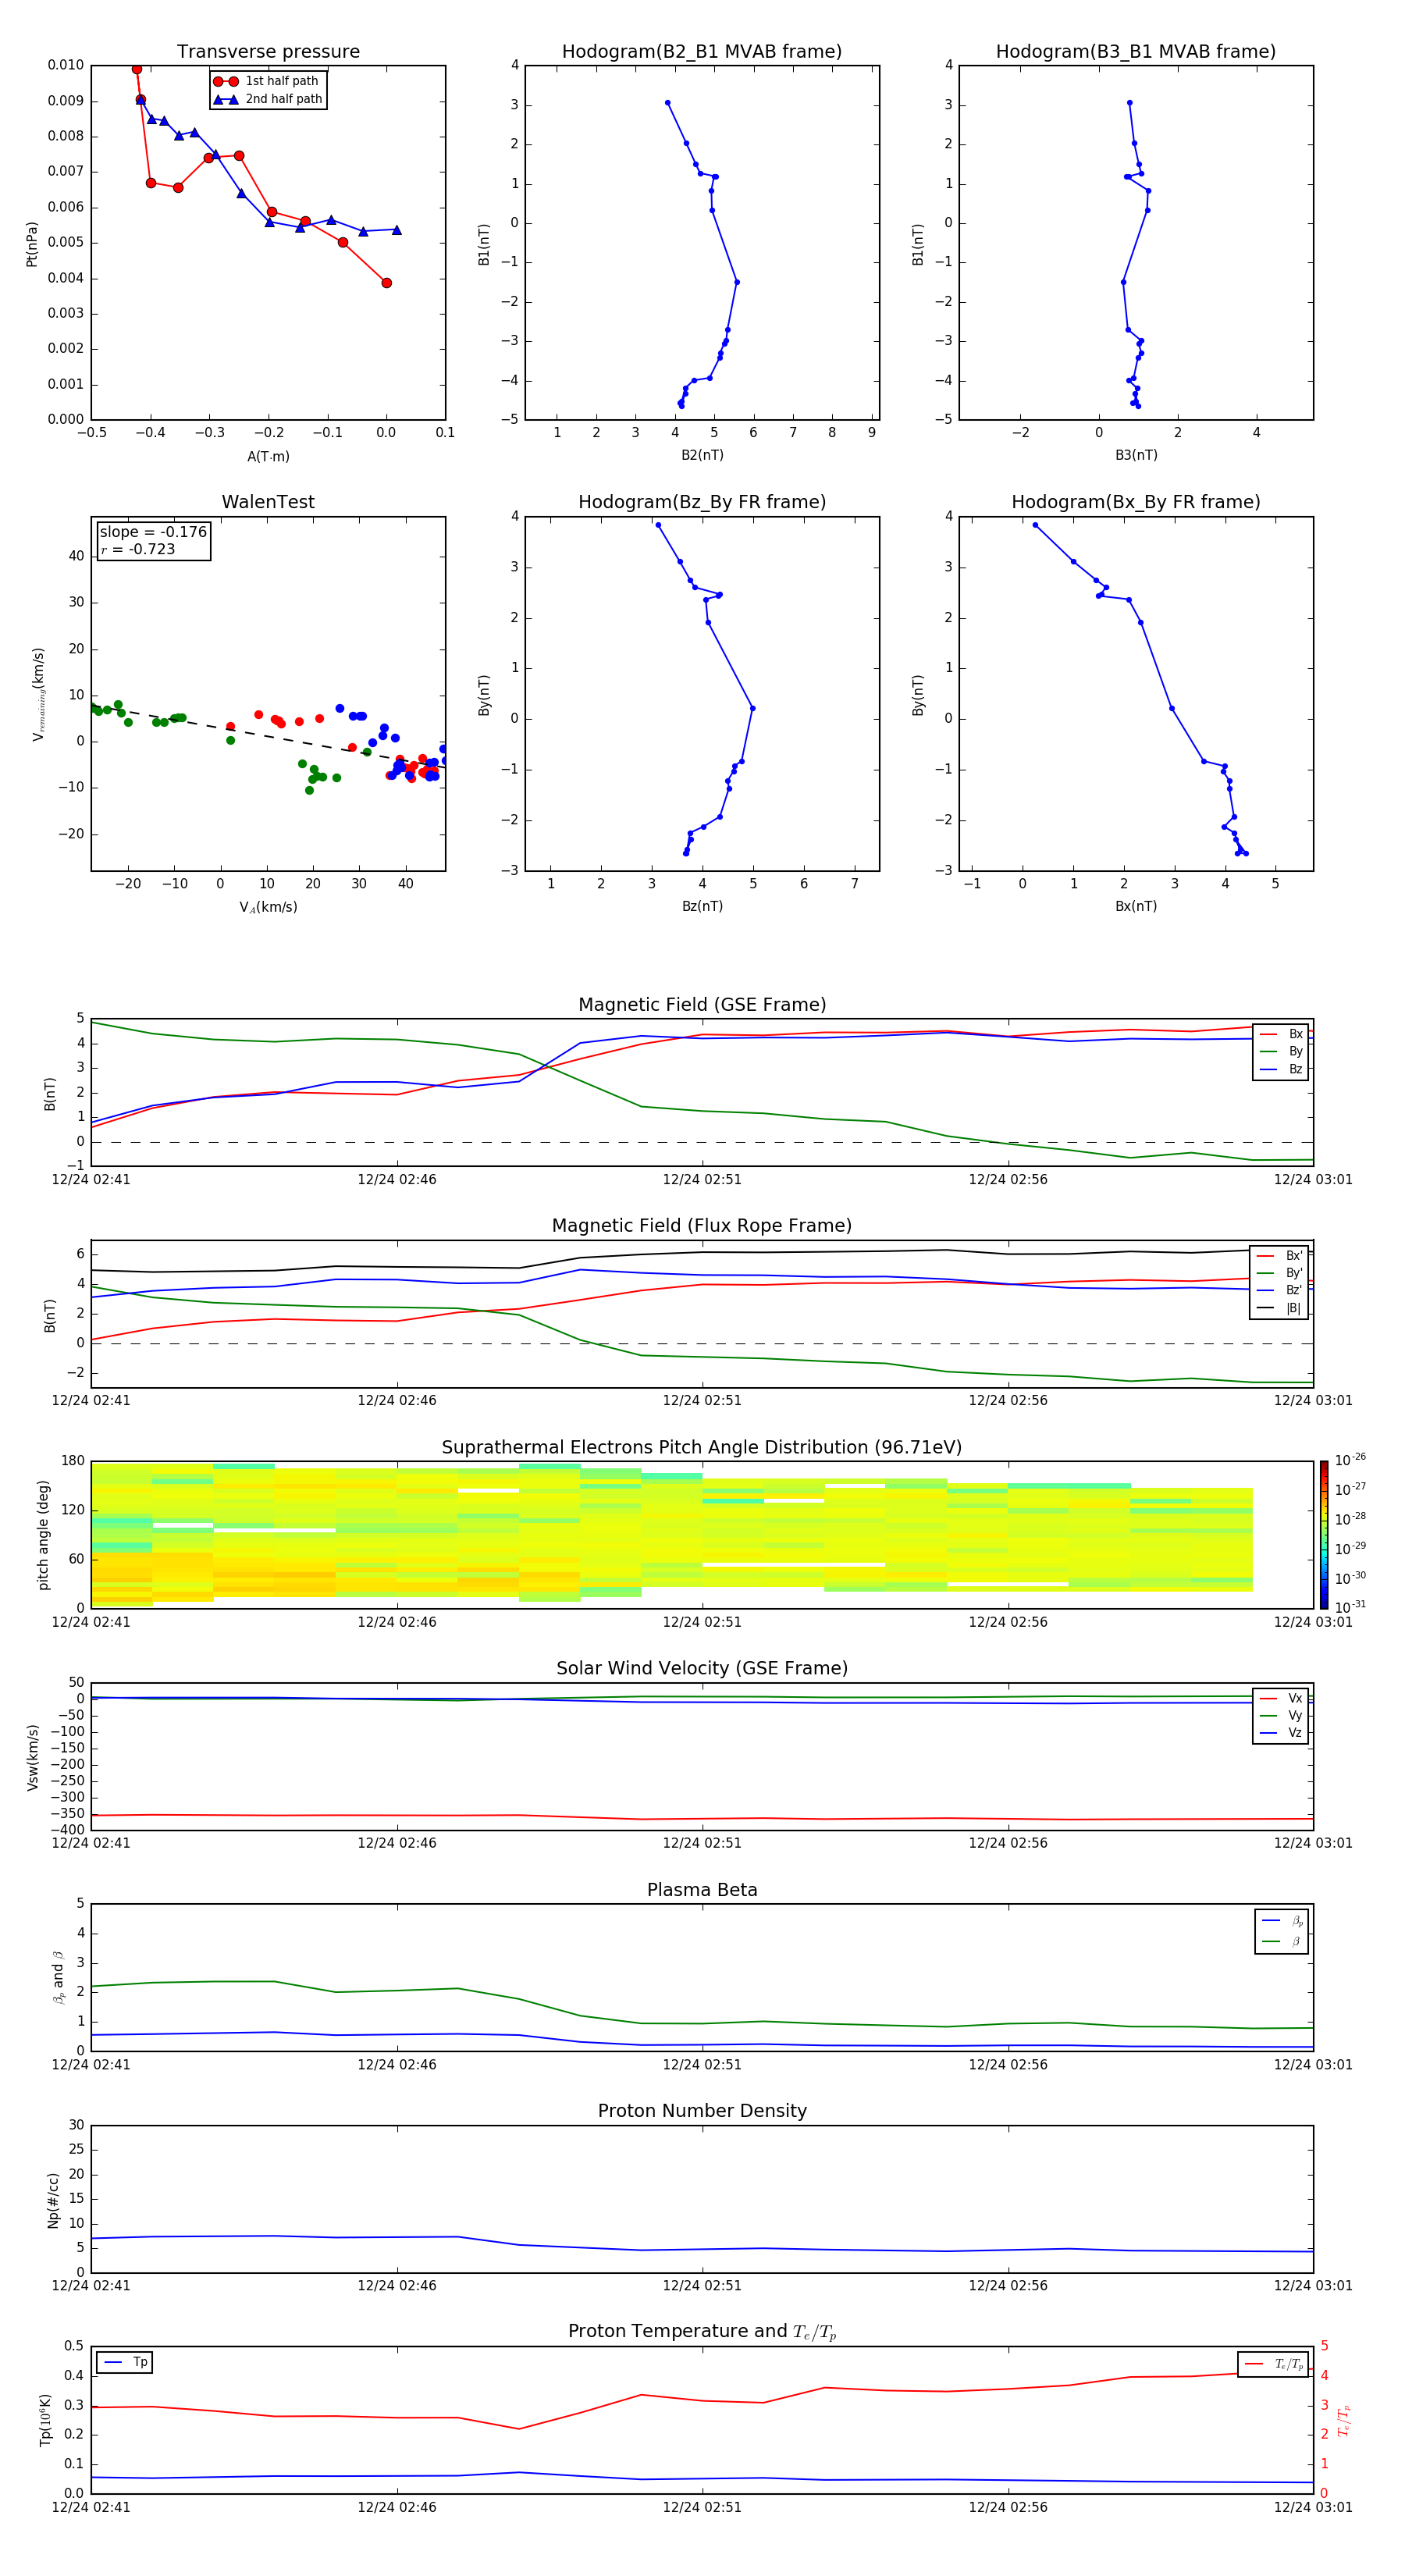Image resolution: width=1405 pixels, height=2576 pixels.
Task: Click 'Hodogram(Bx_By FR frame)' title
Action: pos(1136,502)
